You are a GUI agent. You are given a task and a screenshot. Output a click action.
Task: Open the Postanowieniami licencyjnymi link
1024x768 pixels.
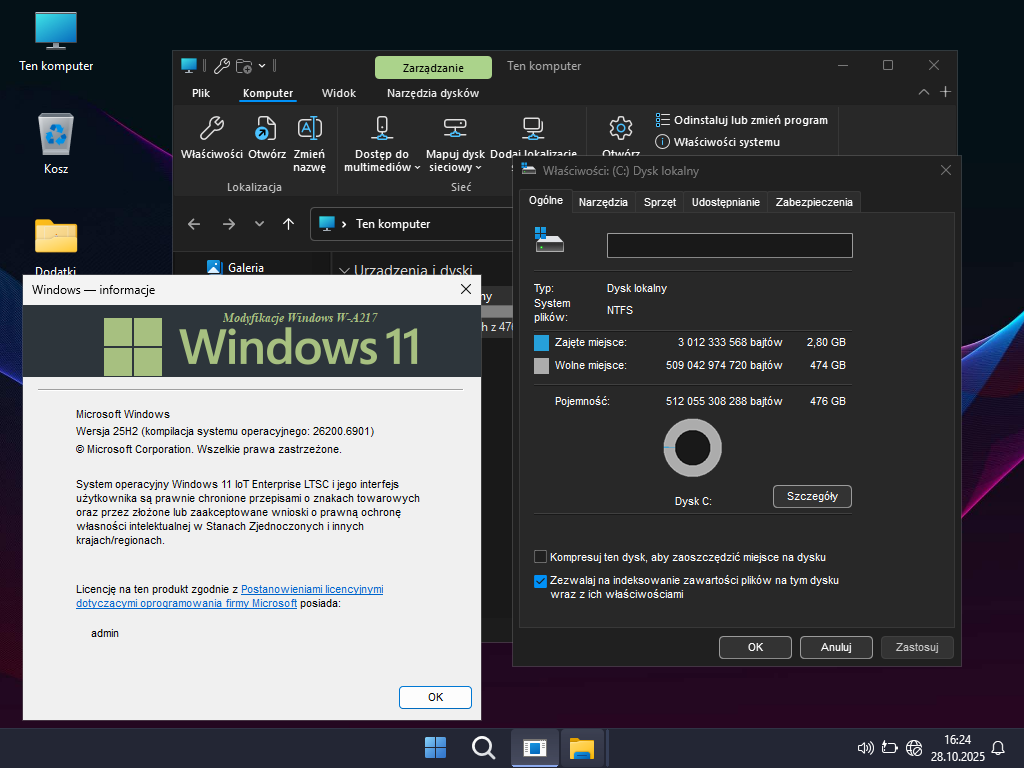point(312,589)
